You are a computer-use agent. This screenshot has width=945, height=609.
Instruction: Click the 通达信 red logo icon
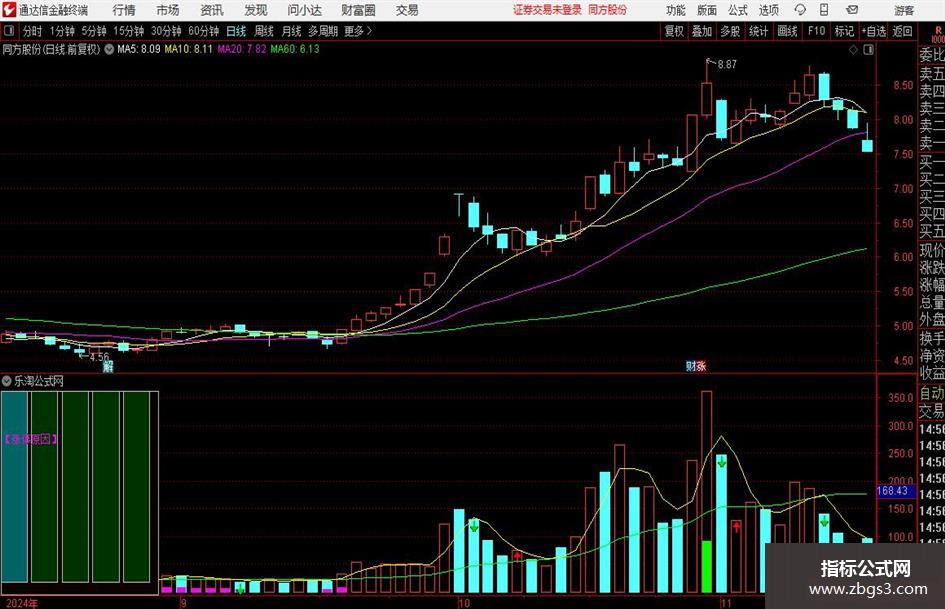click(x=8, y=10)
